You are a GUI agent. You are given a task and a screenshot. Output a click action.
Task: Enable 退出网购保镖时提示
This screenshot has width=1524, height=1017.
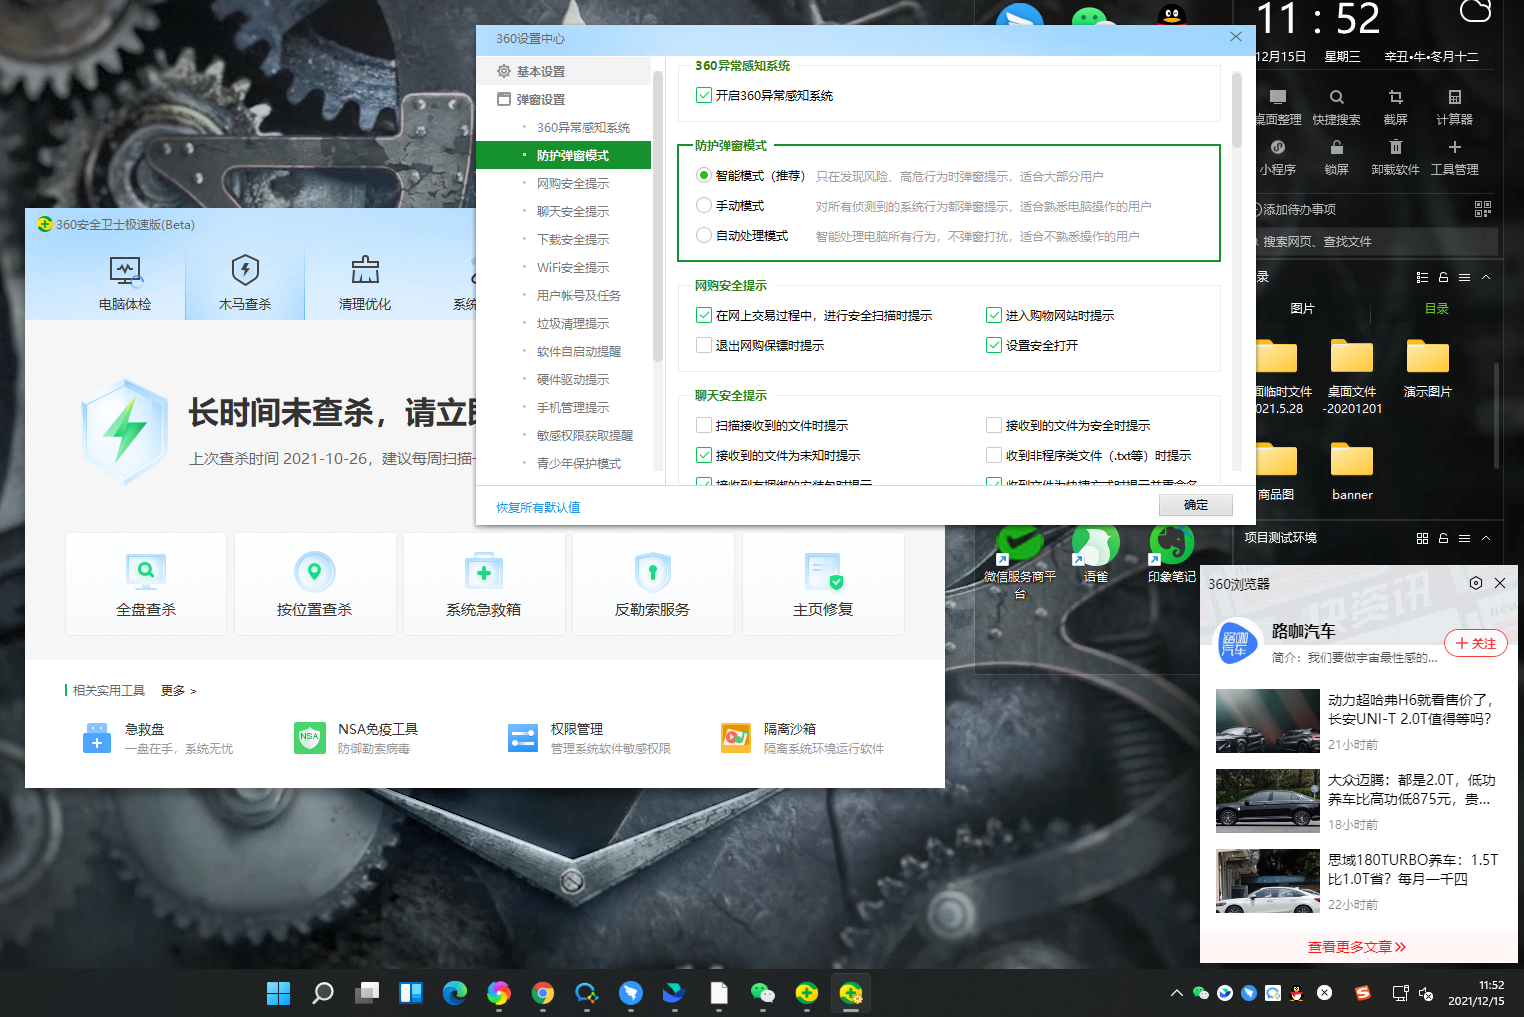click(x=704, y=346)
